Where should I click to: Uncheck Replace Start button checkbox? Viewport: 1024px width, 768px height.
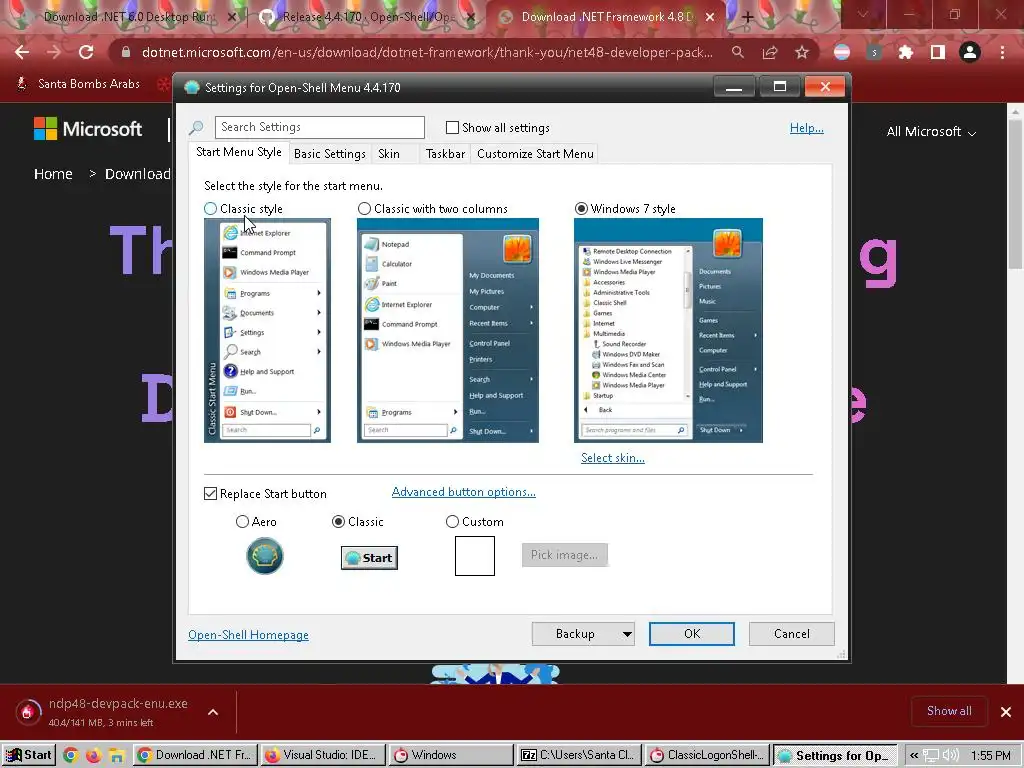click(x=210, y=494)
